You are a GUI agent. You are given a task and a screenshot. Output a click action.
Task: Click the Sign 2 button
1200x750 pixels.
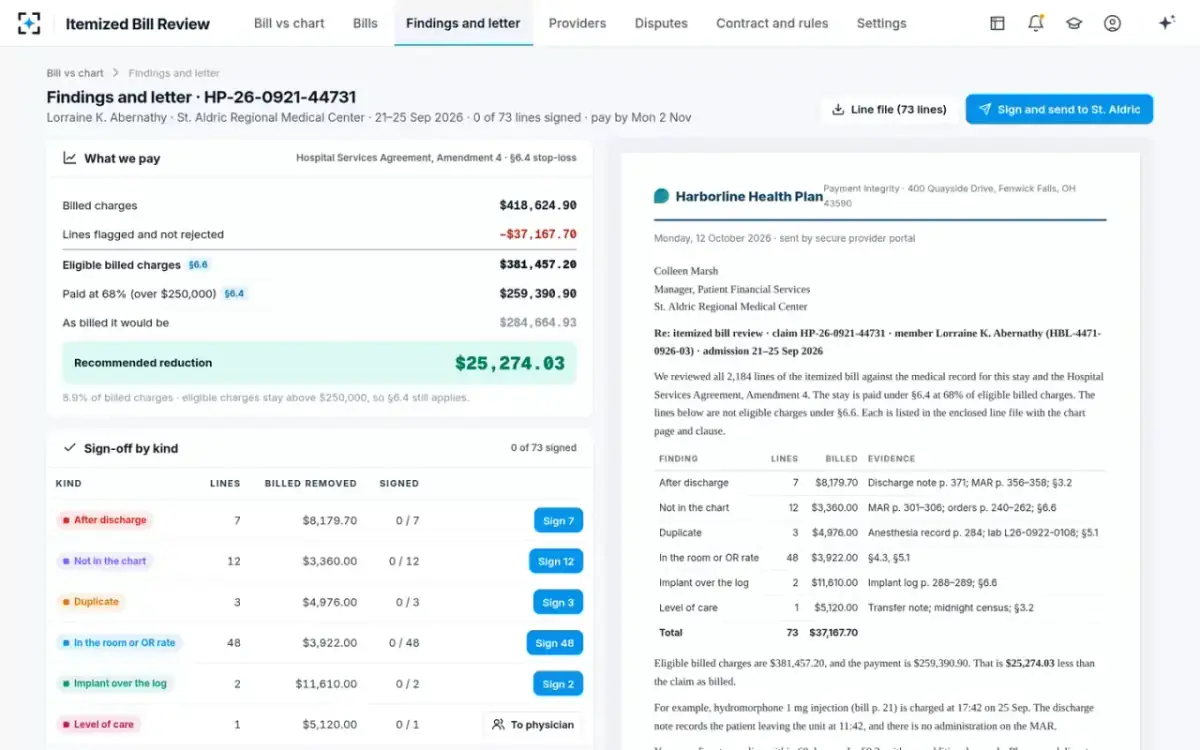pos(558,684)
